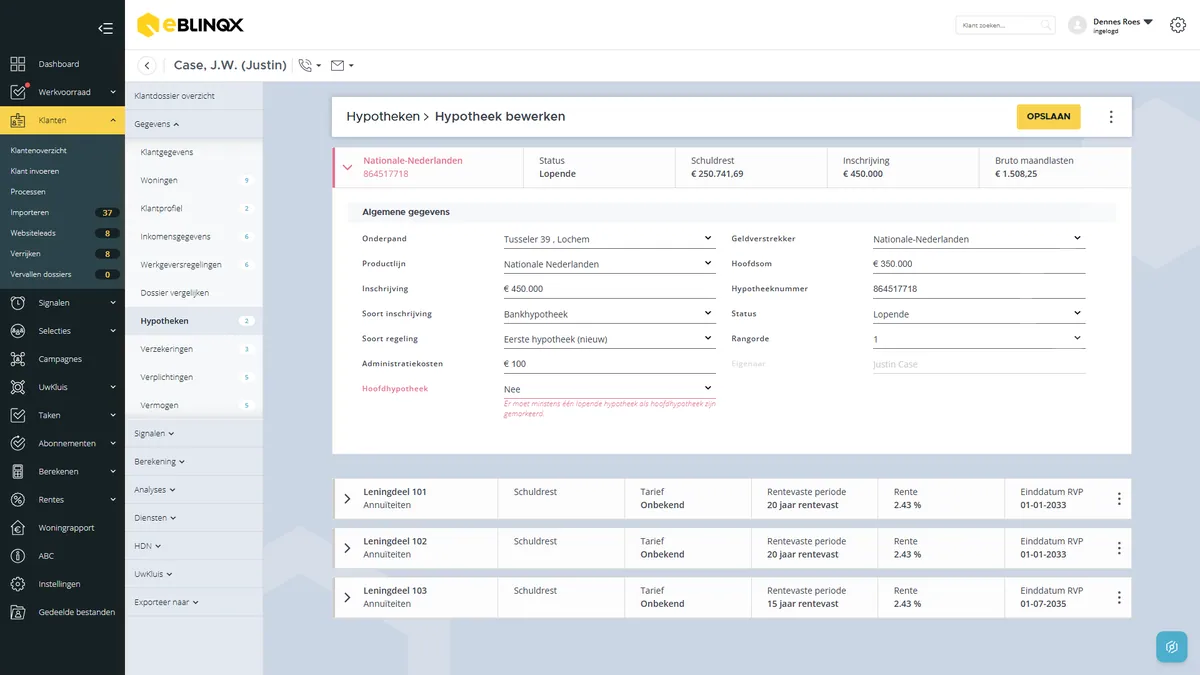The height and width of the screenshot is (675, 1200).
Task: Open the more options menu beside OPSLAAN
Action: pos(1111,117)
